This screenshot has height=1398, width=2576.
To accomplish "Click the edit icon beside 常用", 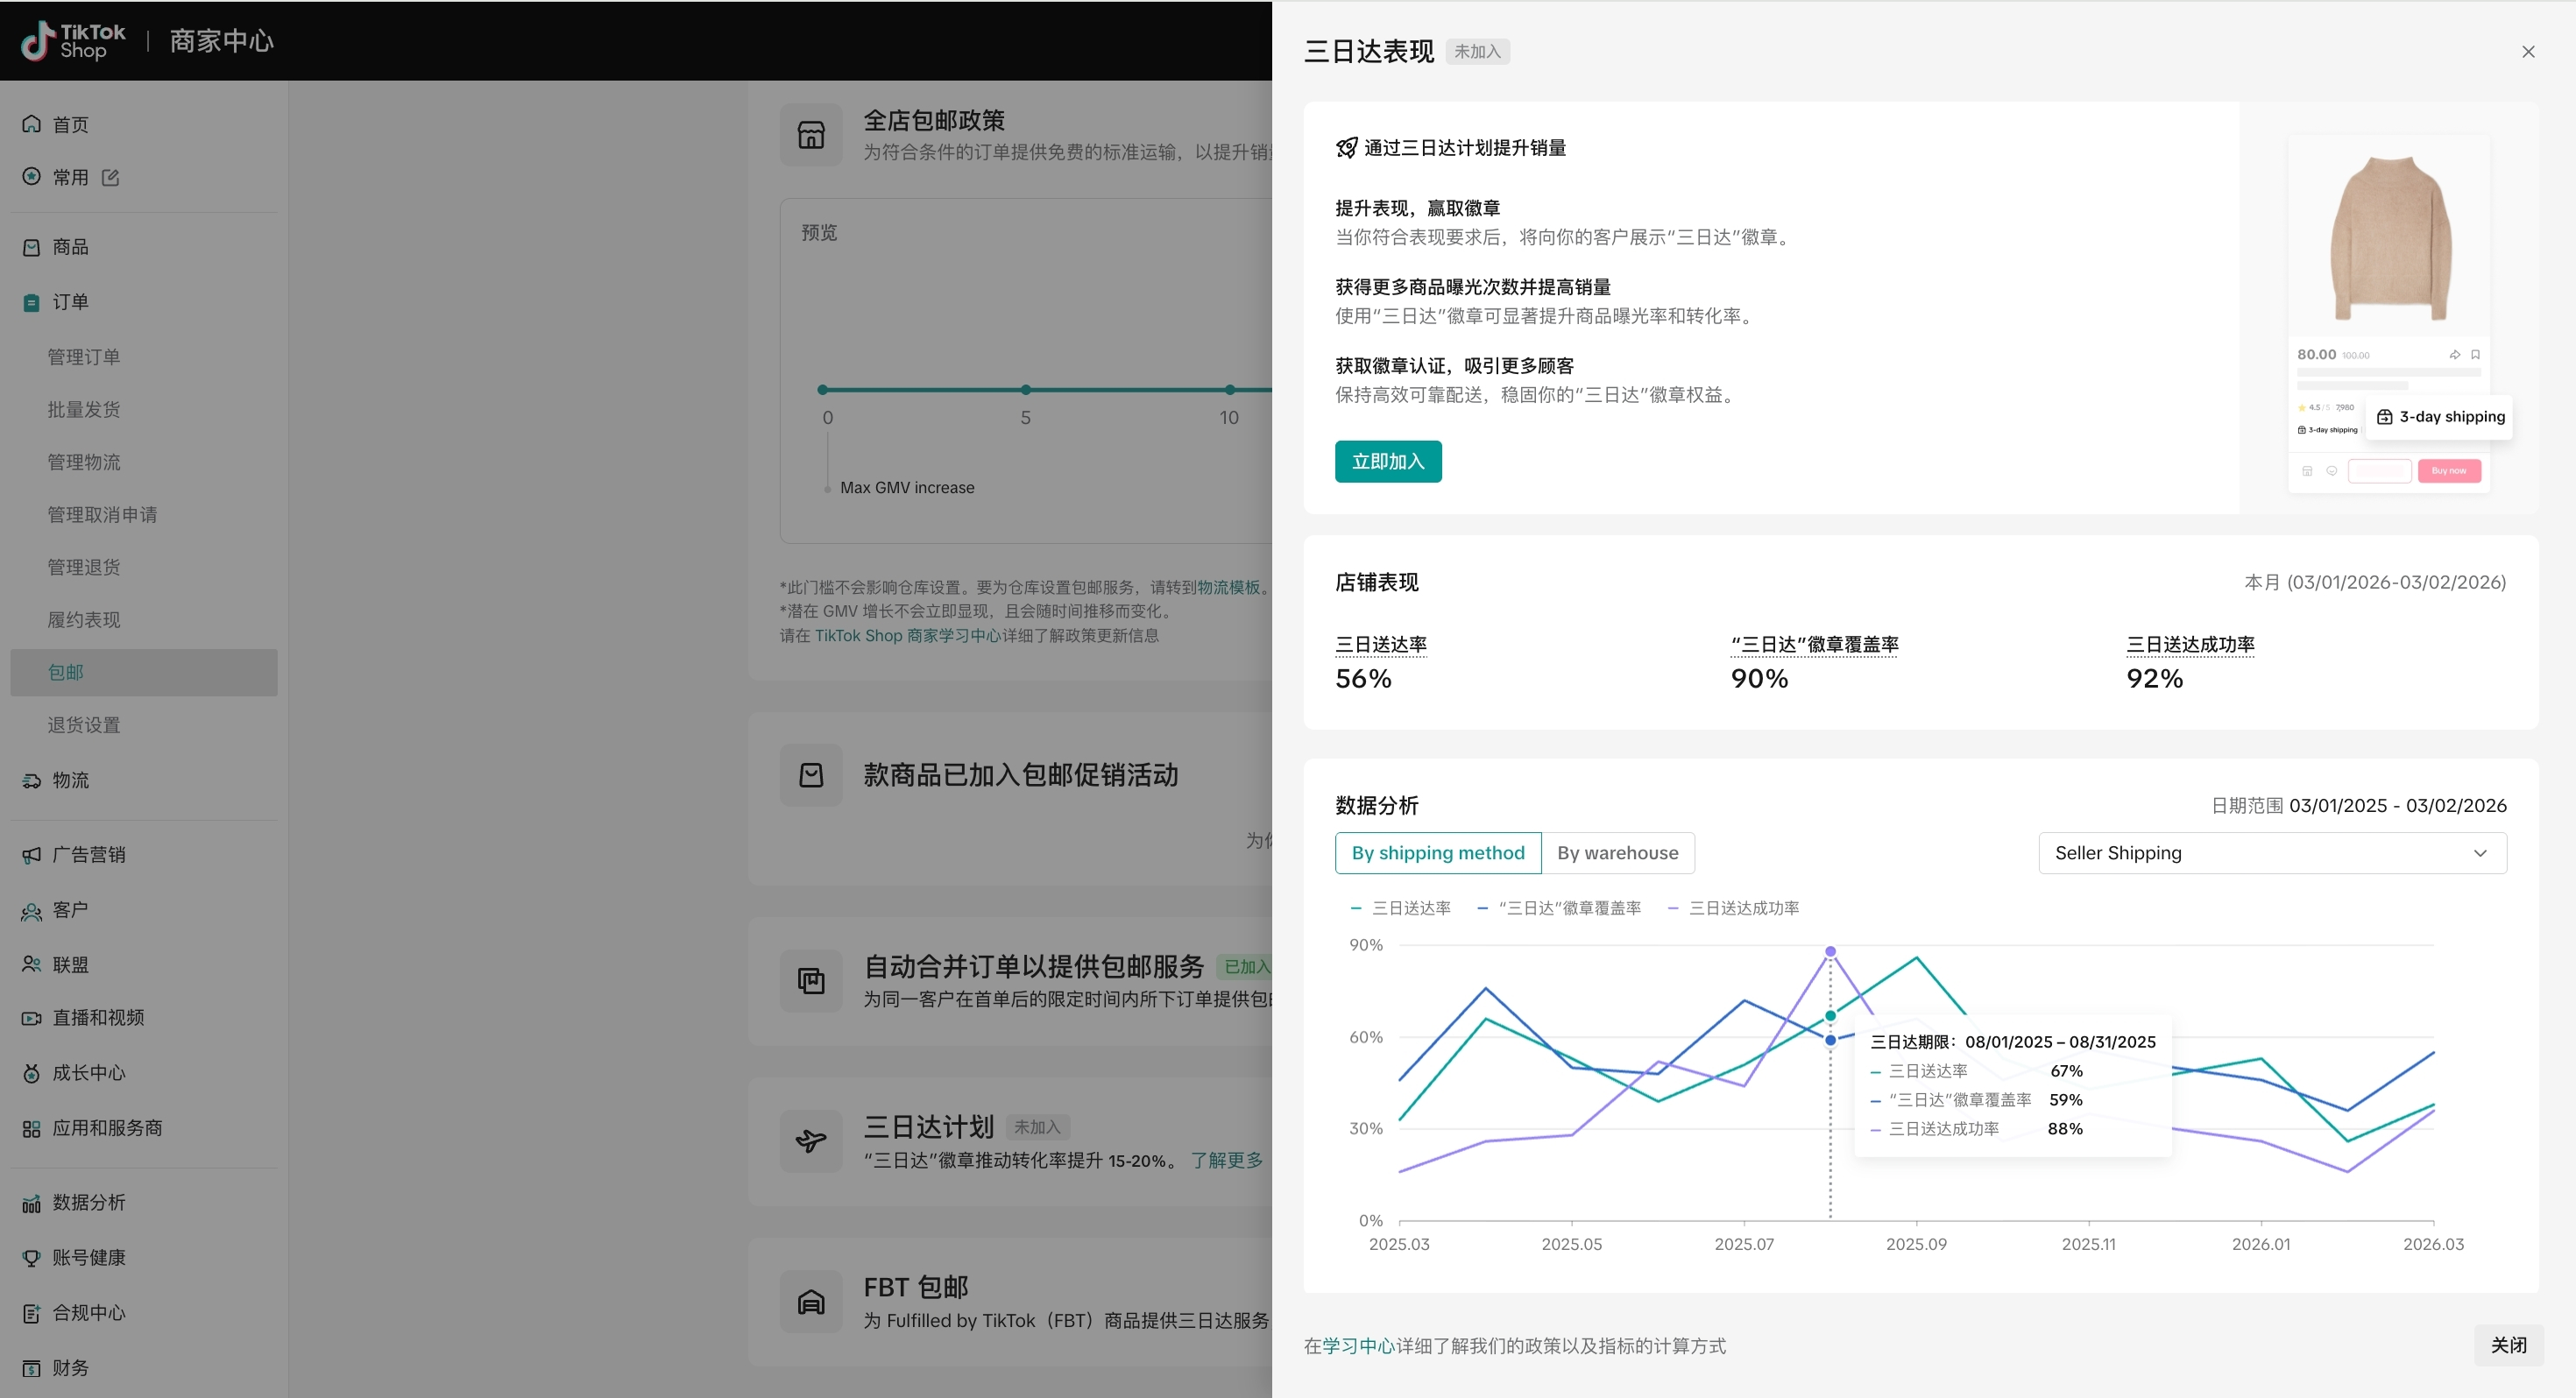I will (111, 177).
